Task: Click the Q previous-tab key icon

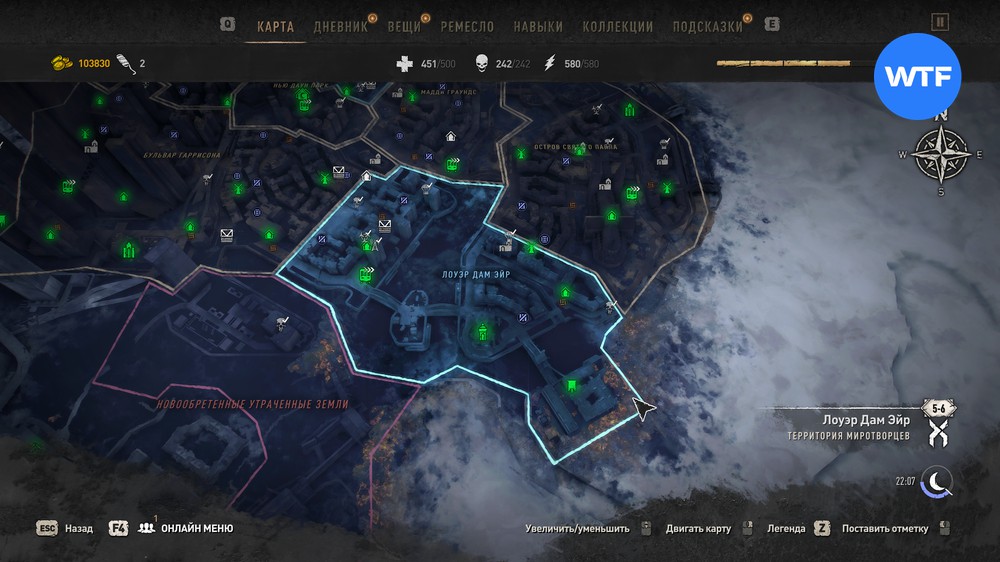Action: point(228,24)
